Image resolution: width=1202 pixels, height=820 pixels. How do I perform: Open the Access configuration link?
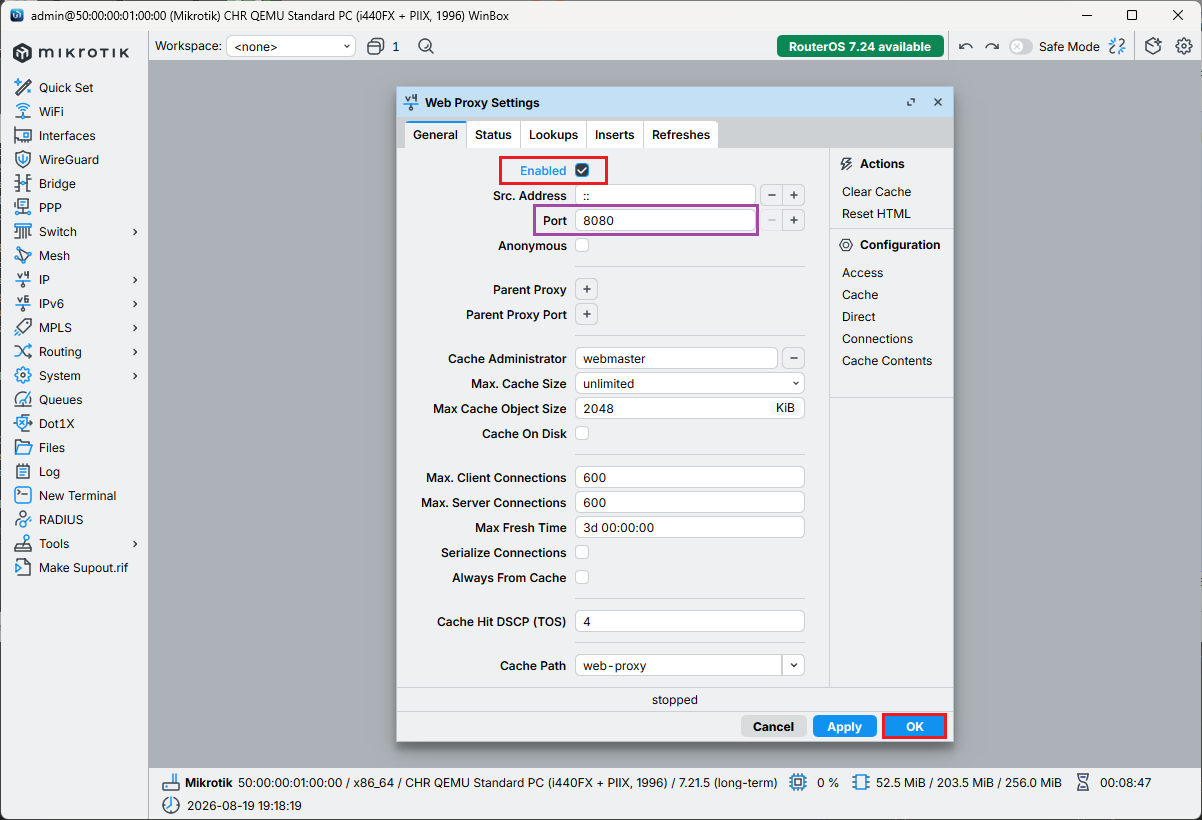862,272
